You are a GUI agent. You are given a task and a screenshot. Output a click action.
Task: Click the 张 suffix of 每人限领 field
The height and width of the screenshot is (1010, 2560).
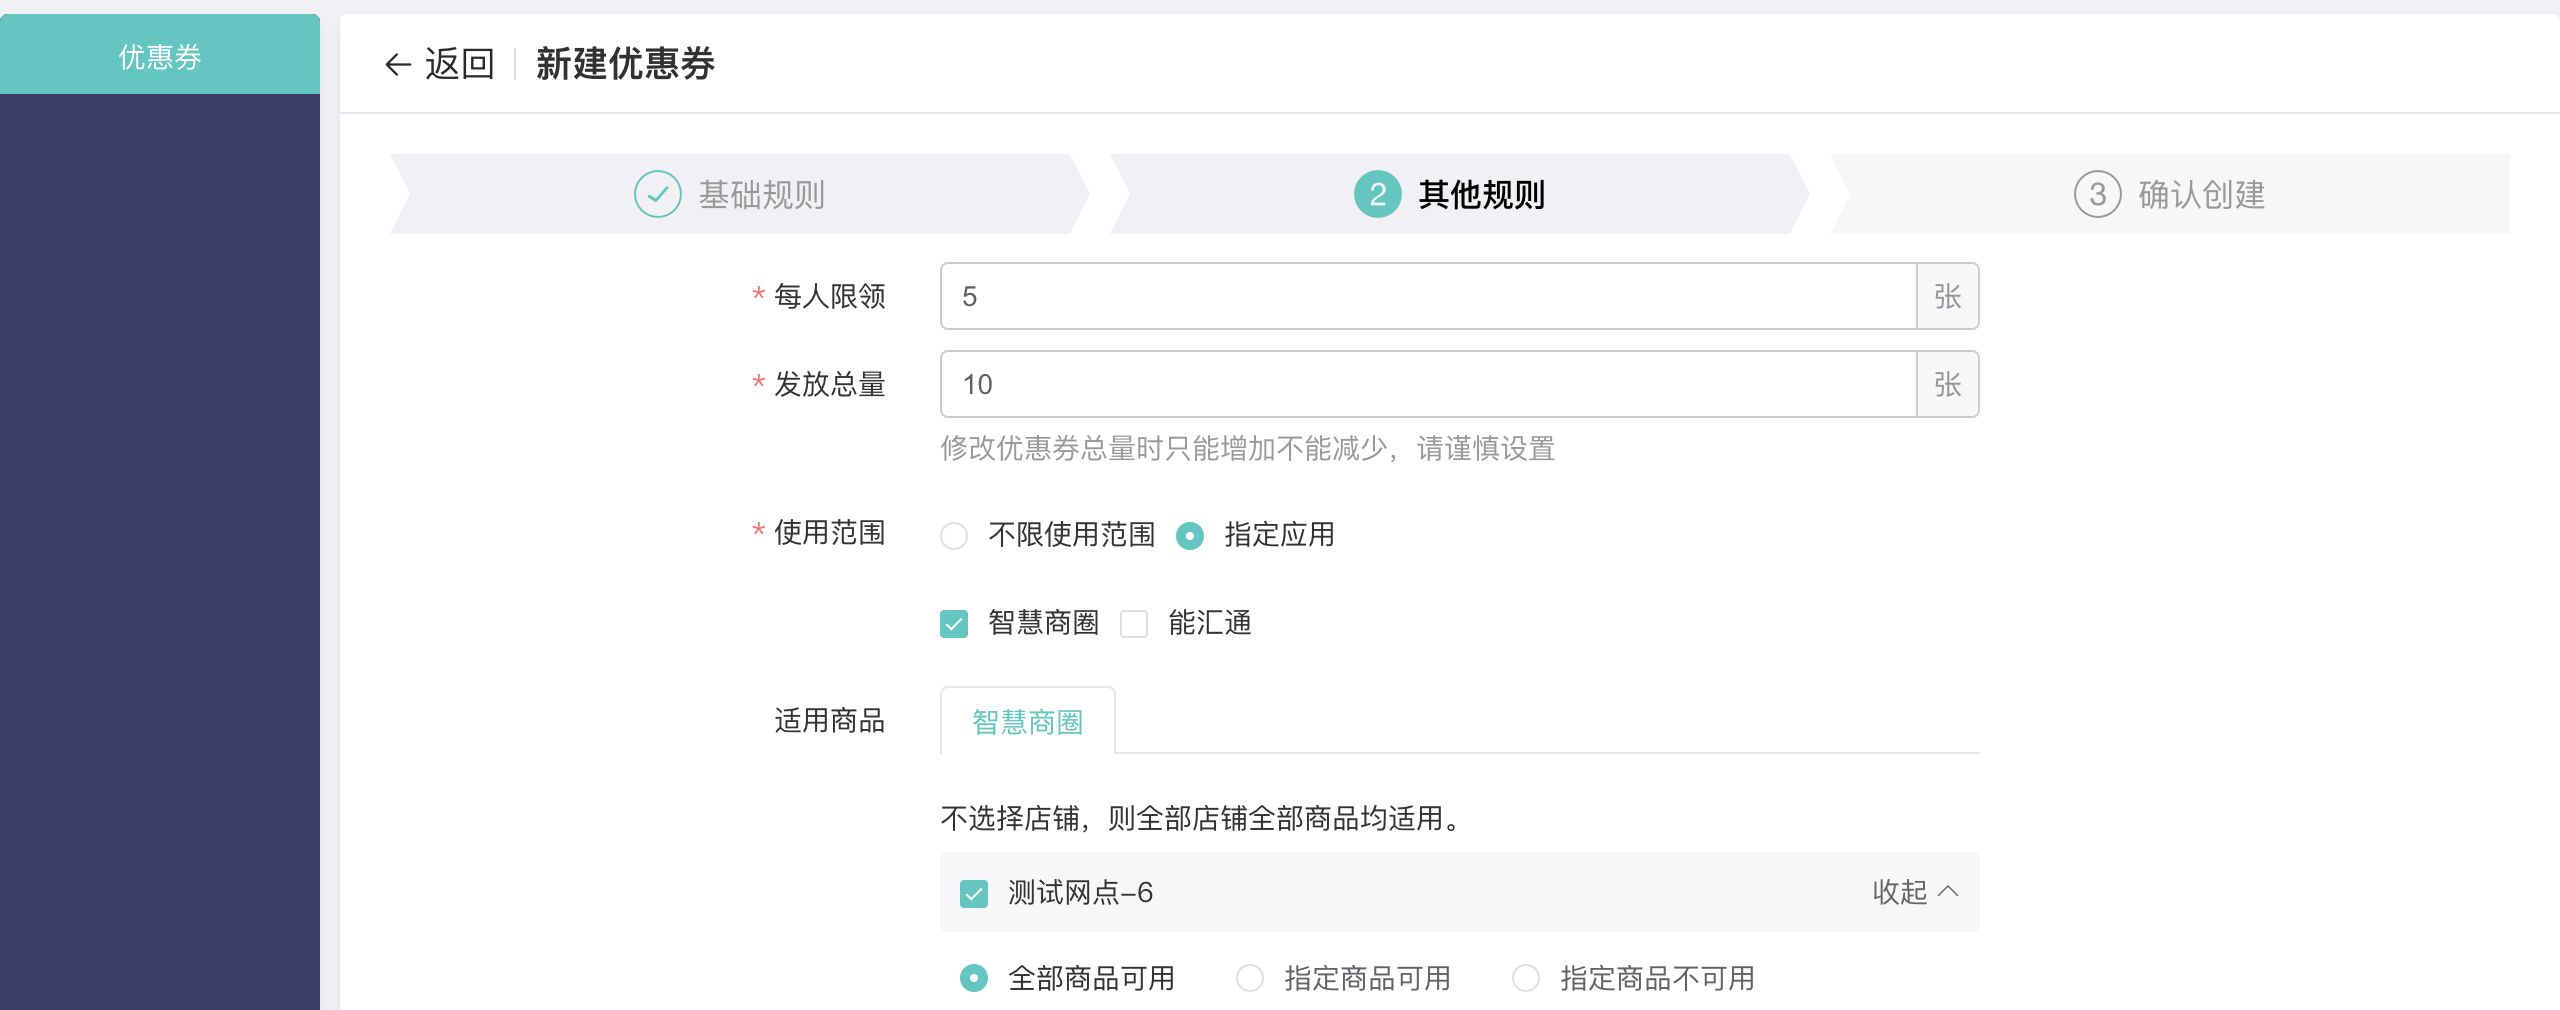(1947, 296)
